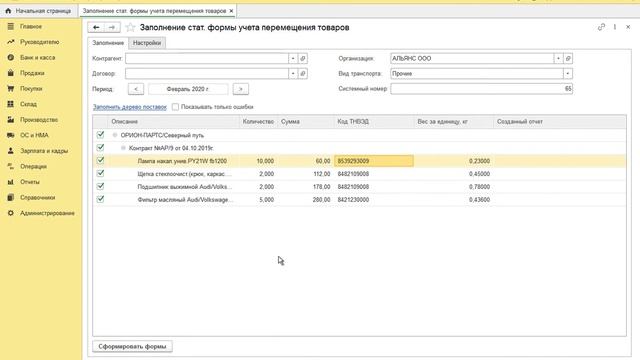Click into the Контрагент input field
The height and width of the screenshot is (360, 640).
click(x=207, y=58)
